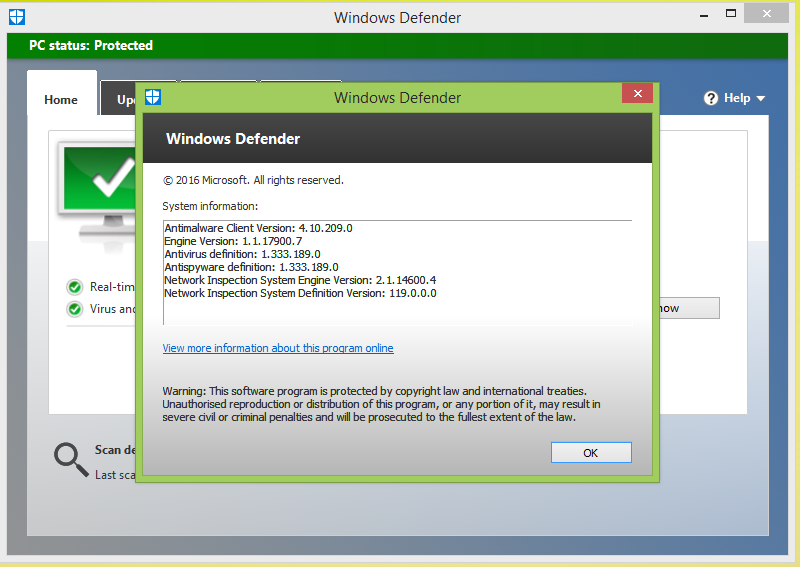Screen dimensions: 800x567
Task: Click the 'Last sca' text under Scan details
Action: coord(115,475)
